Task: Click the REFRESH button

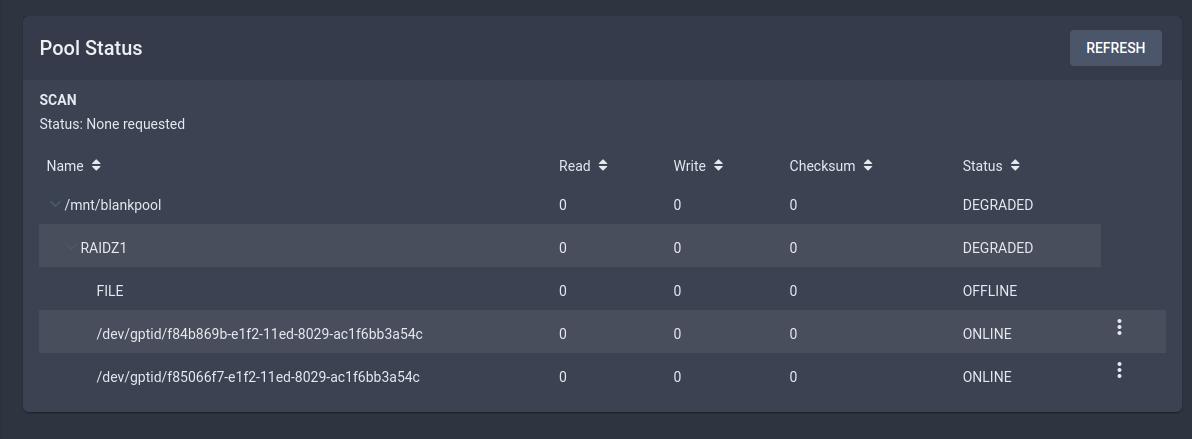Action: 1115,48
